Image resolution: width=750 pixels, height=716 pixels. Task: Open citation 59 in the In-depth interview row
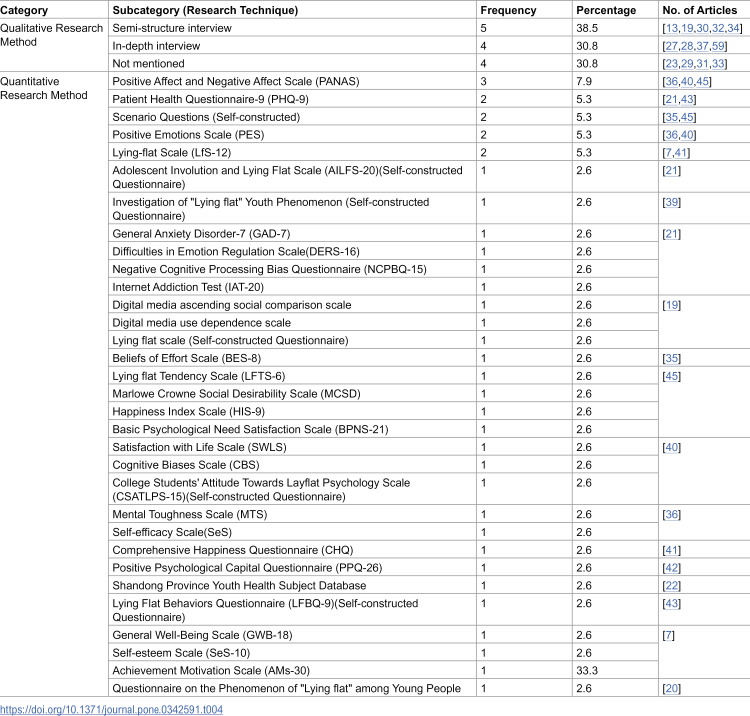(717, 46)
